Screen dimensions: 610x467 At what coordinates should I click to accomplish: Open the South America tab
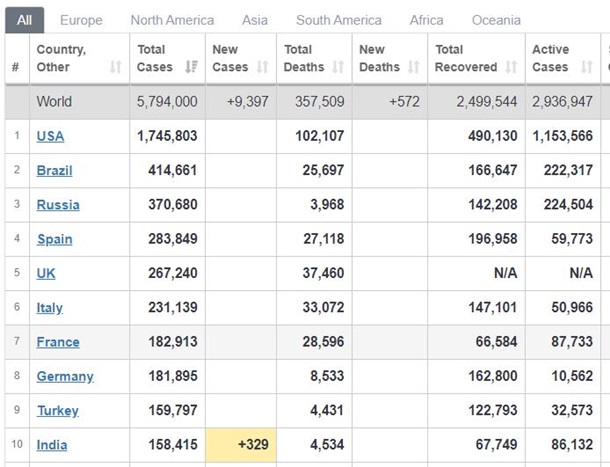338,20
